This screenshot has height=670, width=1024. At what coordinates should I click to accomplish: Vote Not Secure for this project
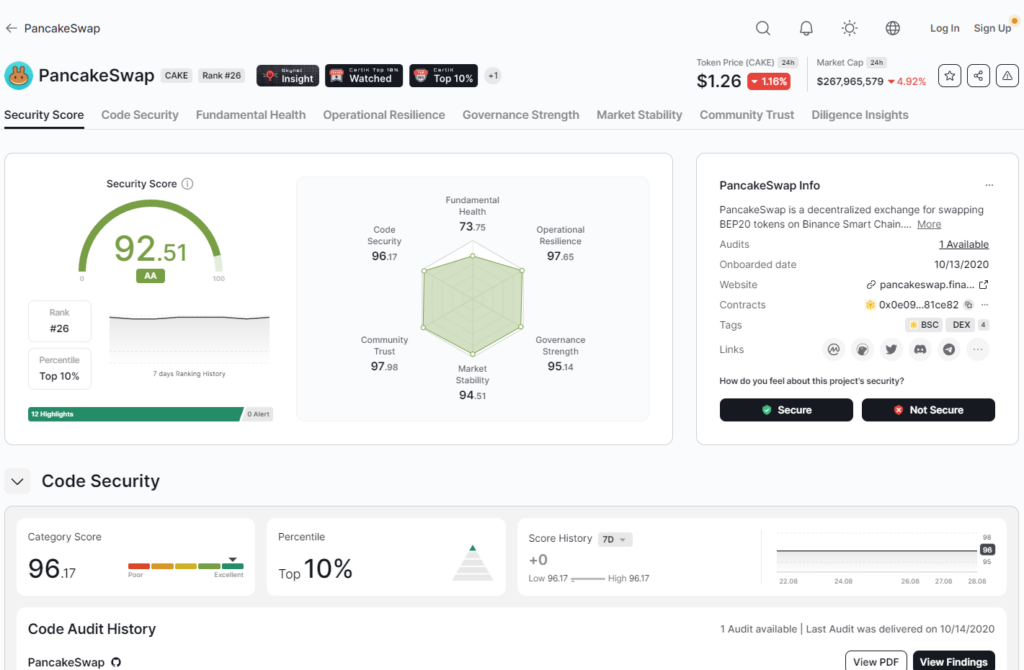(928, 410)
